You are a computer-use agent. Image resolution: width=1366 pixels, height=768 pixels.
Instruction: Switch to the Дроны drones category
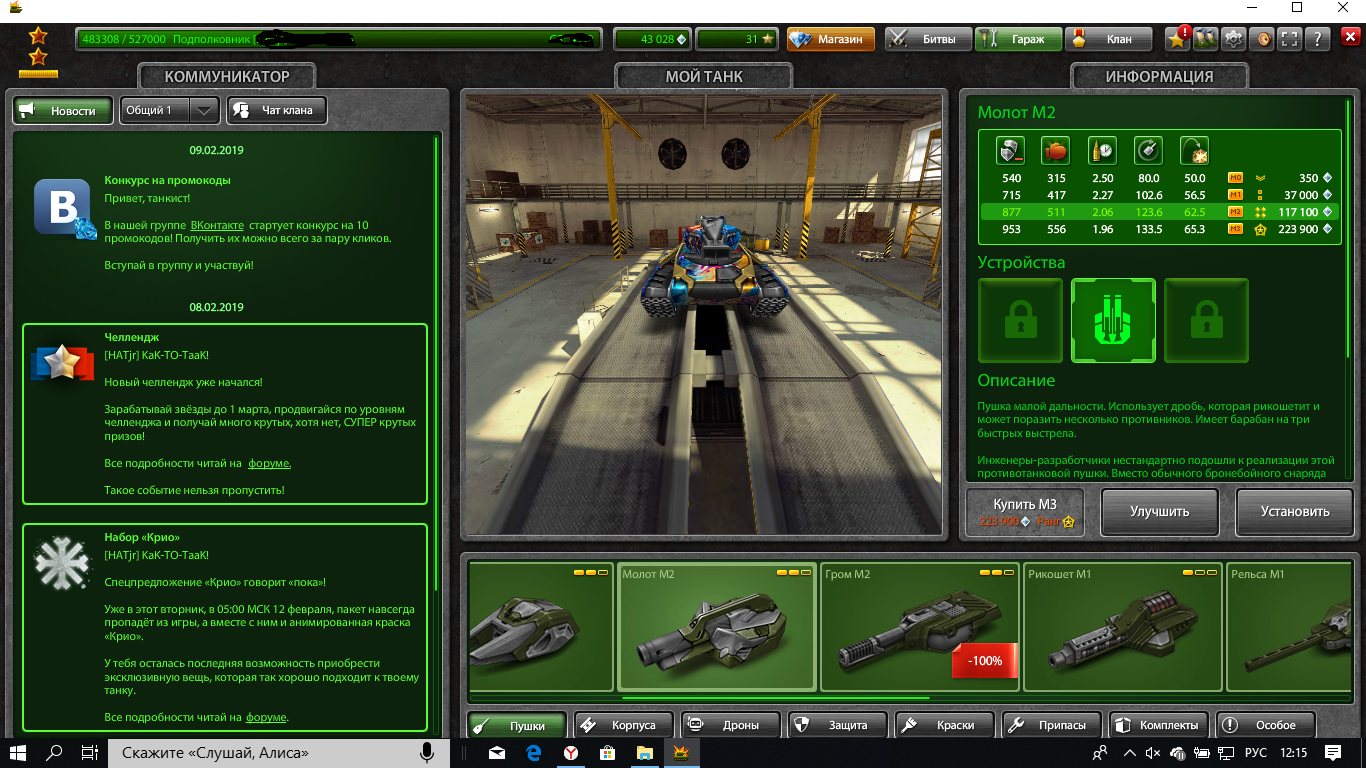[731, 725]
